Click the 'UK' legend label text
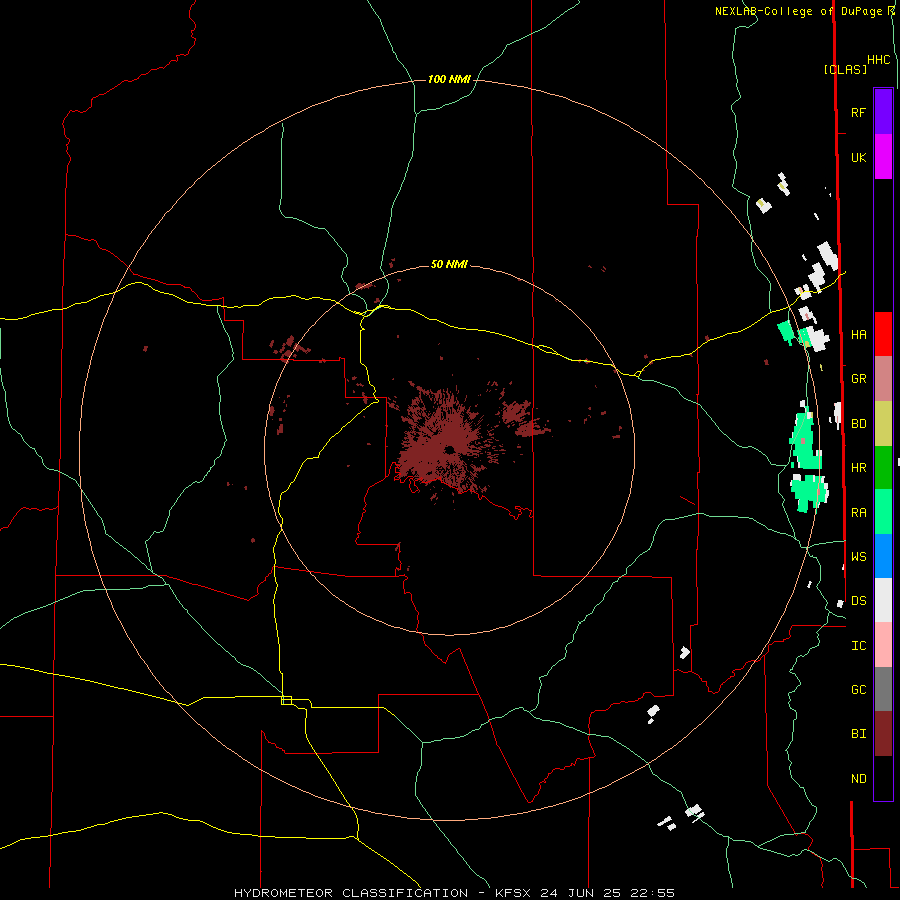 coord(858,157)
